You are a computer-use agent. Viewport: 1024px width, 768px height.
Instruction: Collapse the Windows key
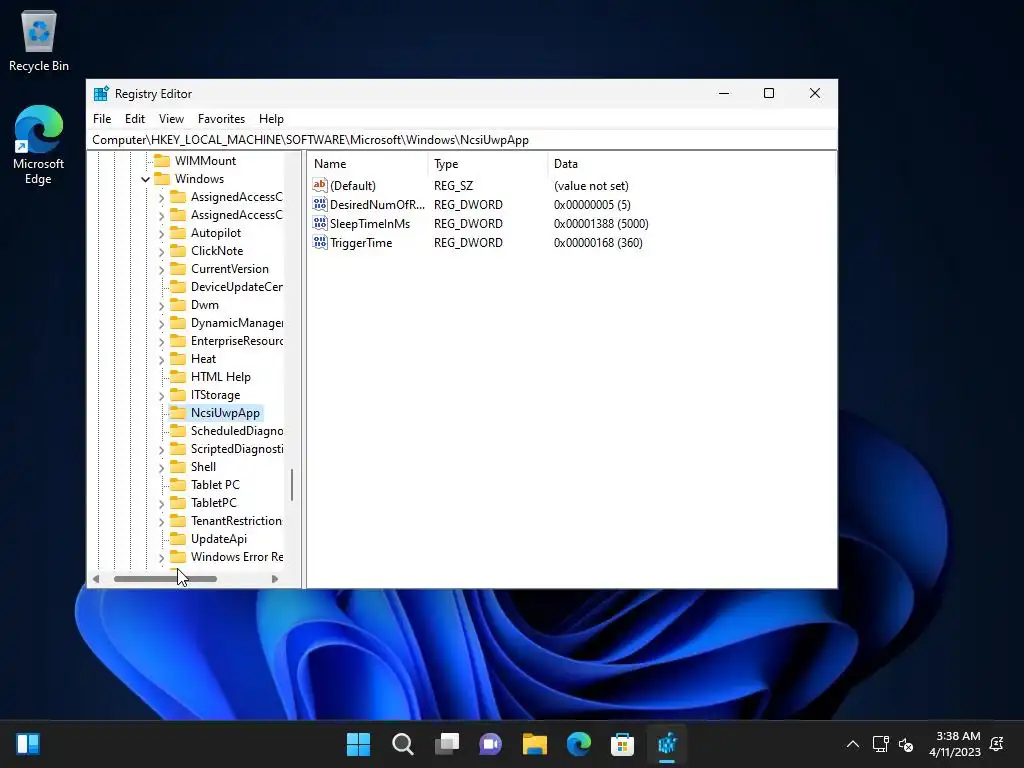click(x=145, y=179)
